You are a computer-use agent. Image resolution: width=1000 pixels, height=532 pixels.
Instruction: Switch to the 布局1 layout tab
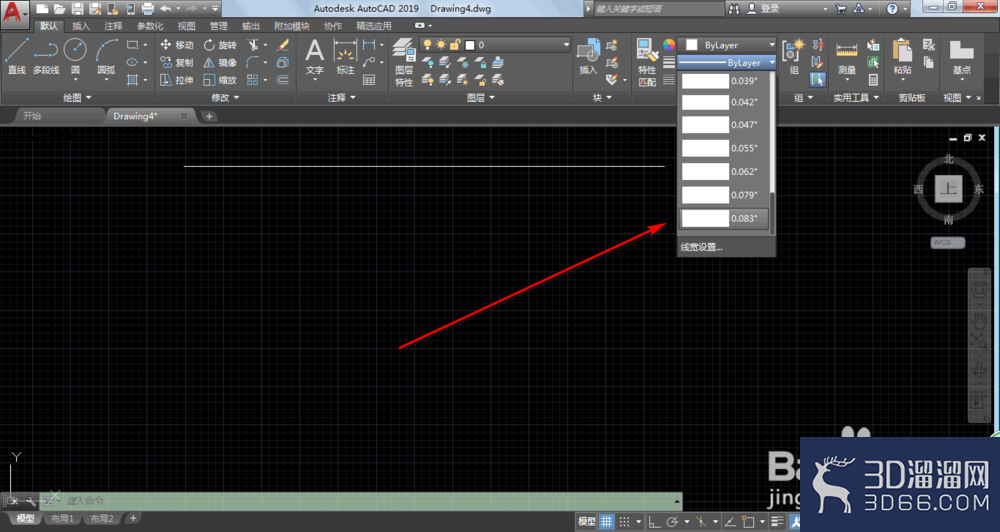pyautogui.click(x=62, y=519)
